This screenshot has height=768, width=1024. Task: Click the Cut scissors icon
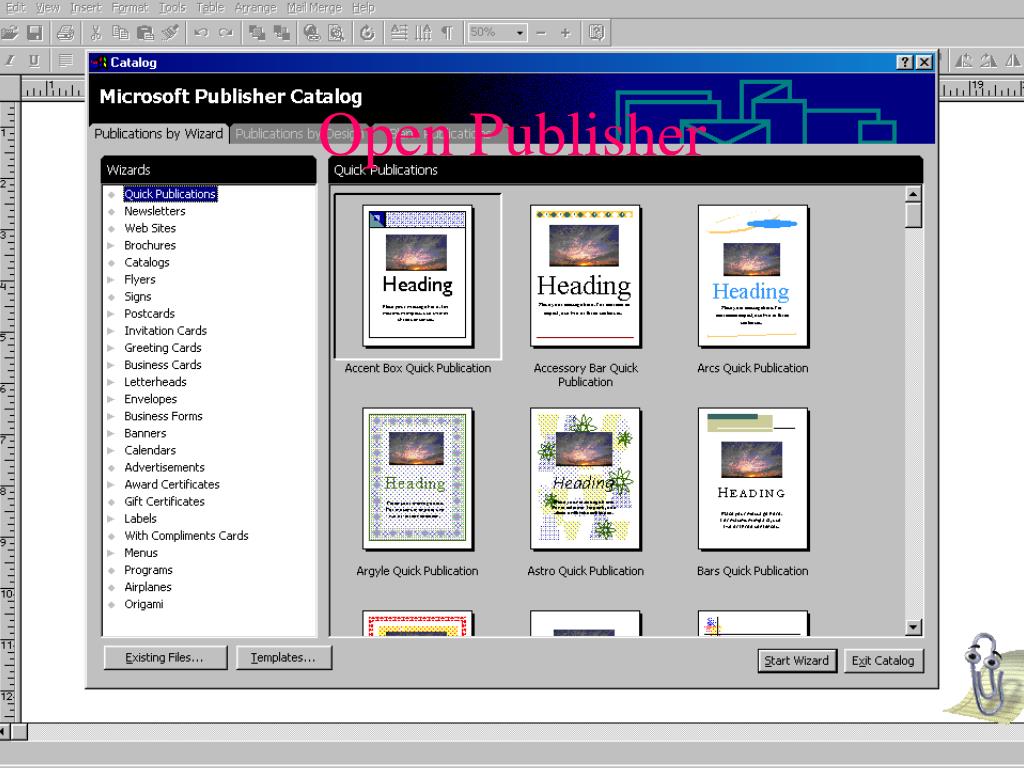click(95, 32)
